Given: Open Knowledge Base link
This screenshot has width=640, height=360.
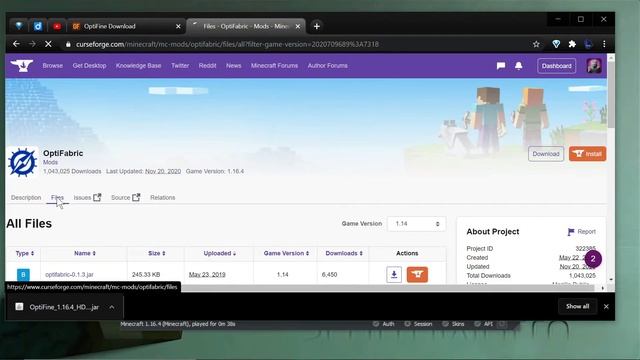Looking at the screenshot, I should coord(138,66).
